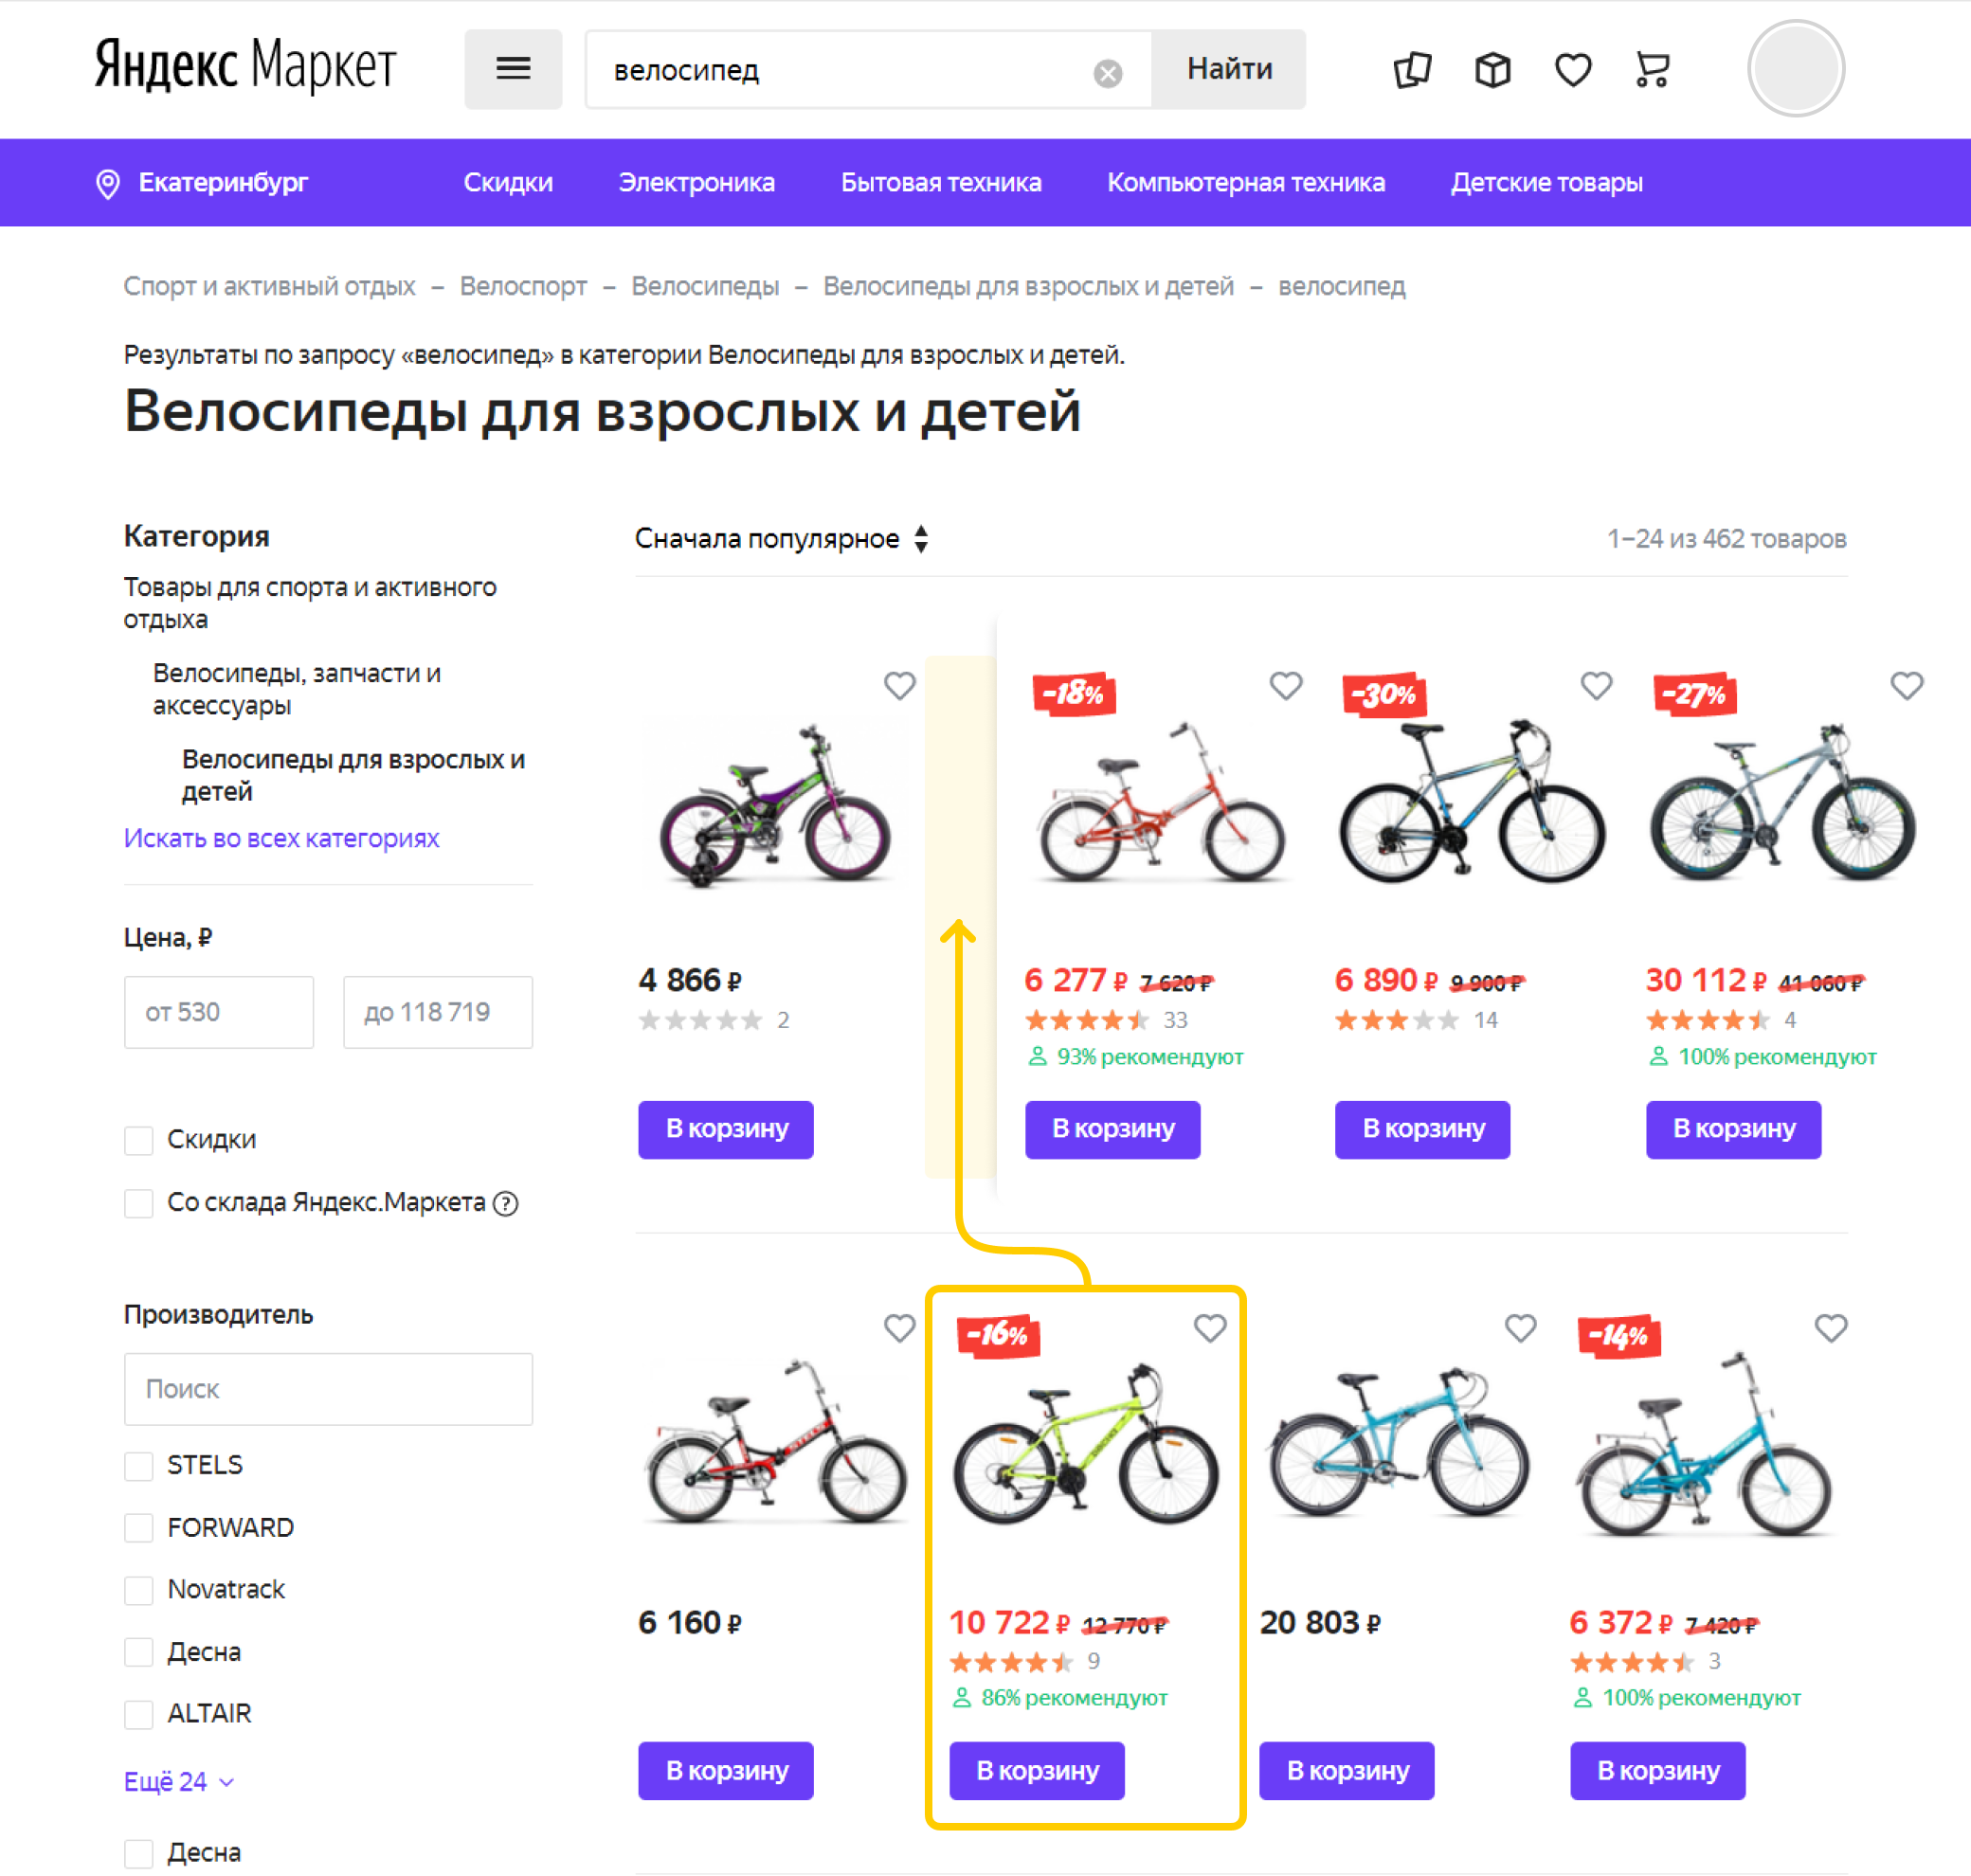Open the Электроника menu section

696,183
